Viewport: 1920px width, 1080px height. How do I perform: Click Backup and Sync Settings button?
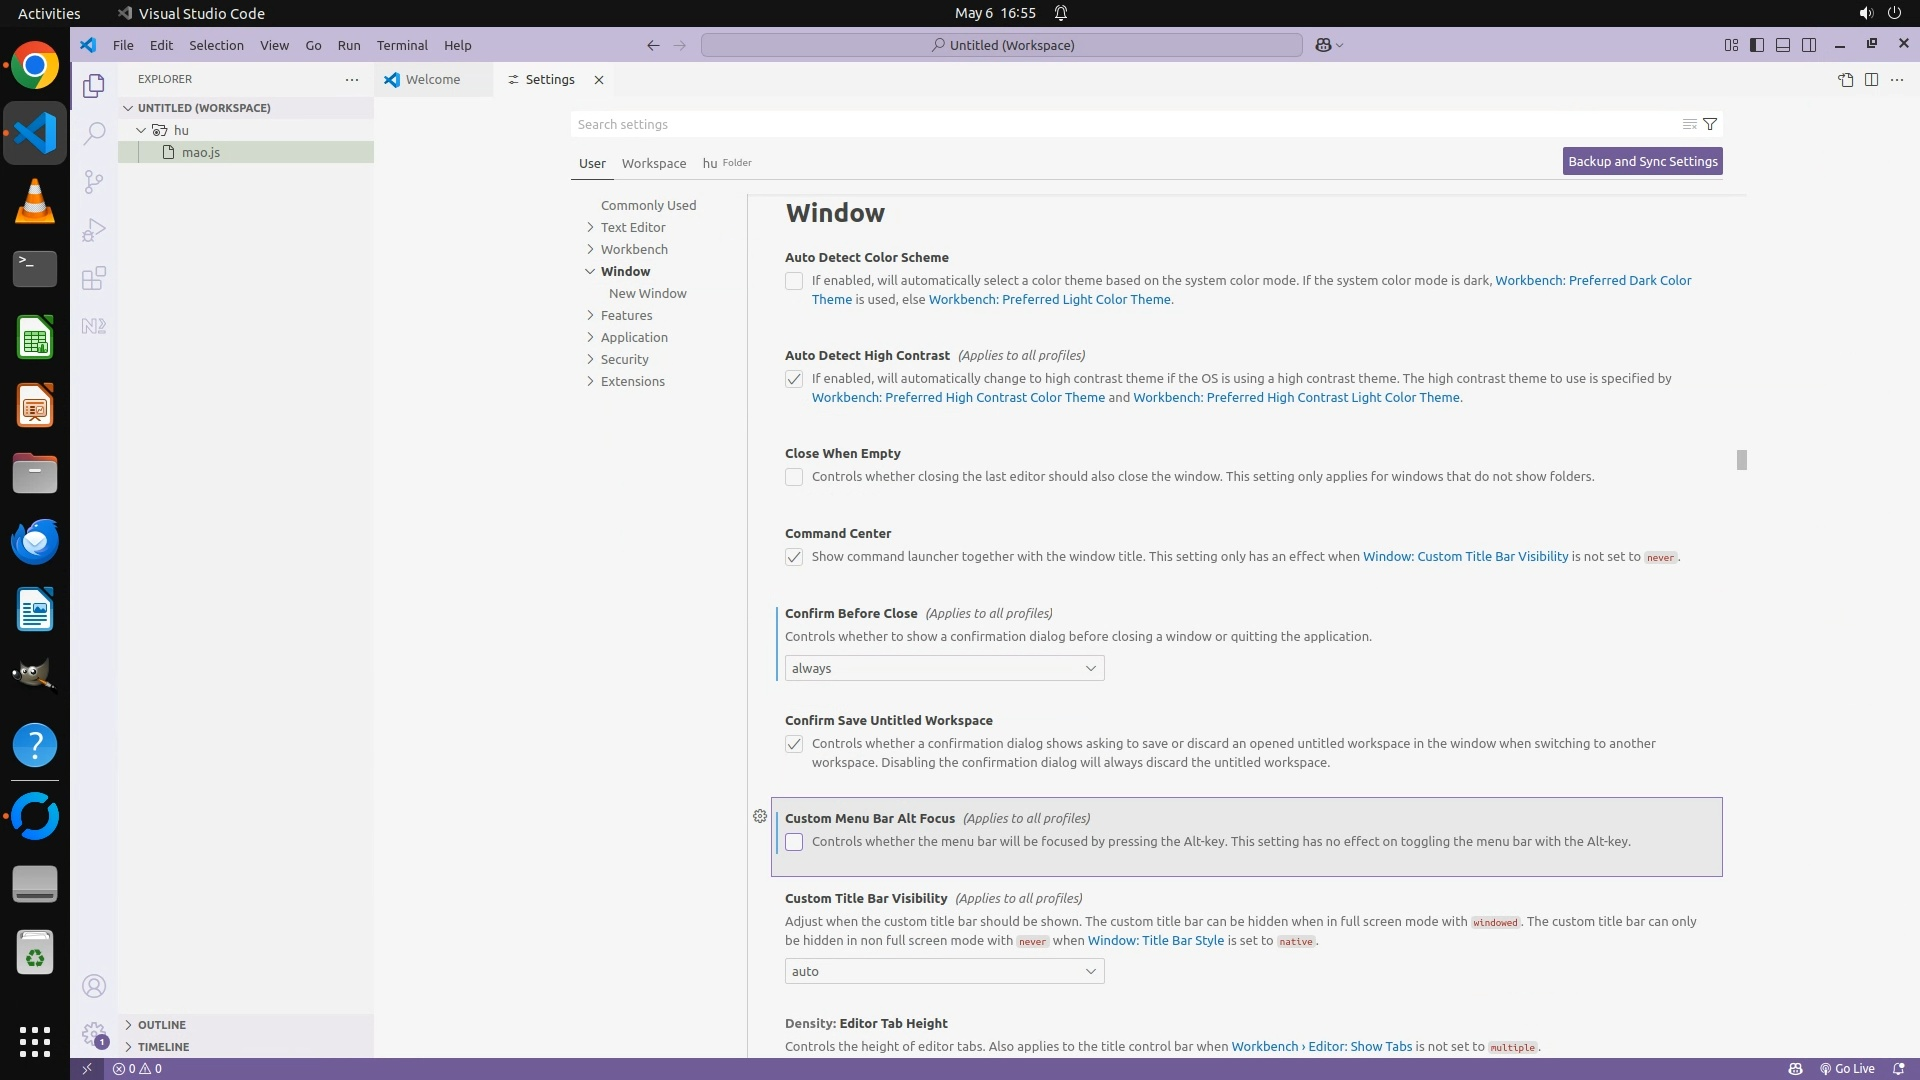click(x=1642, y=161)
